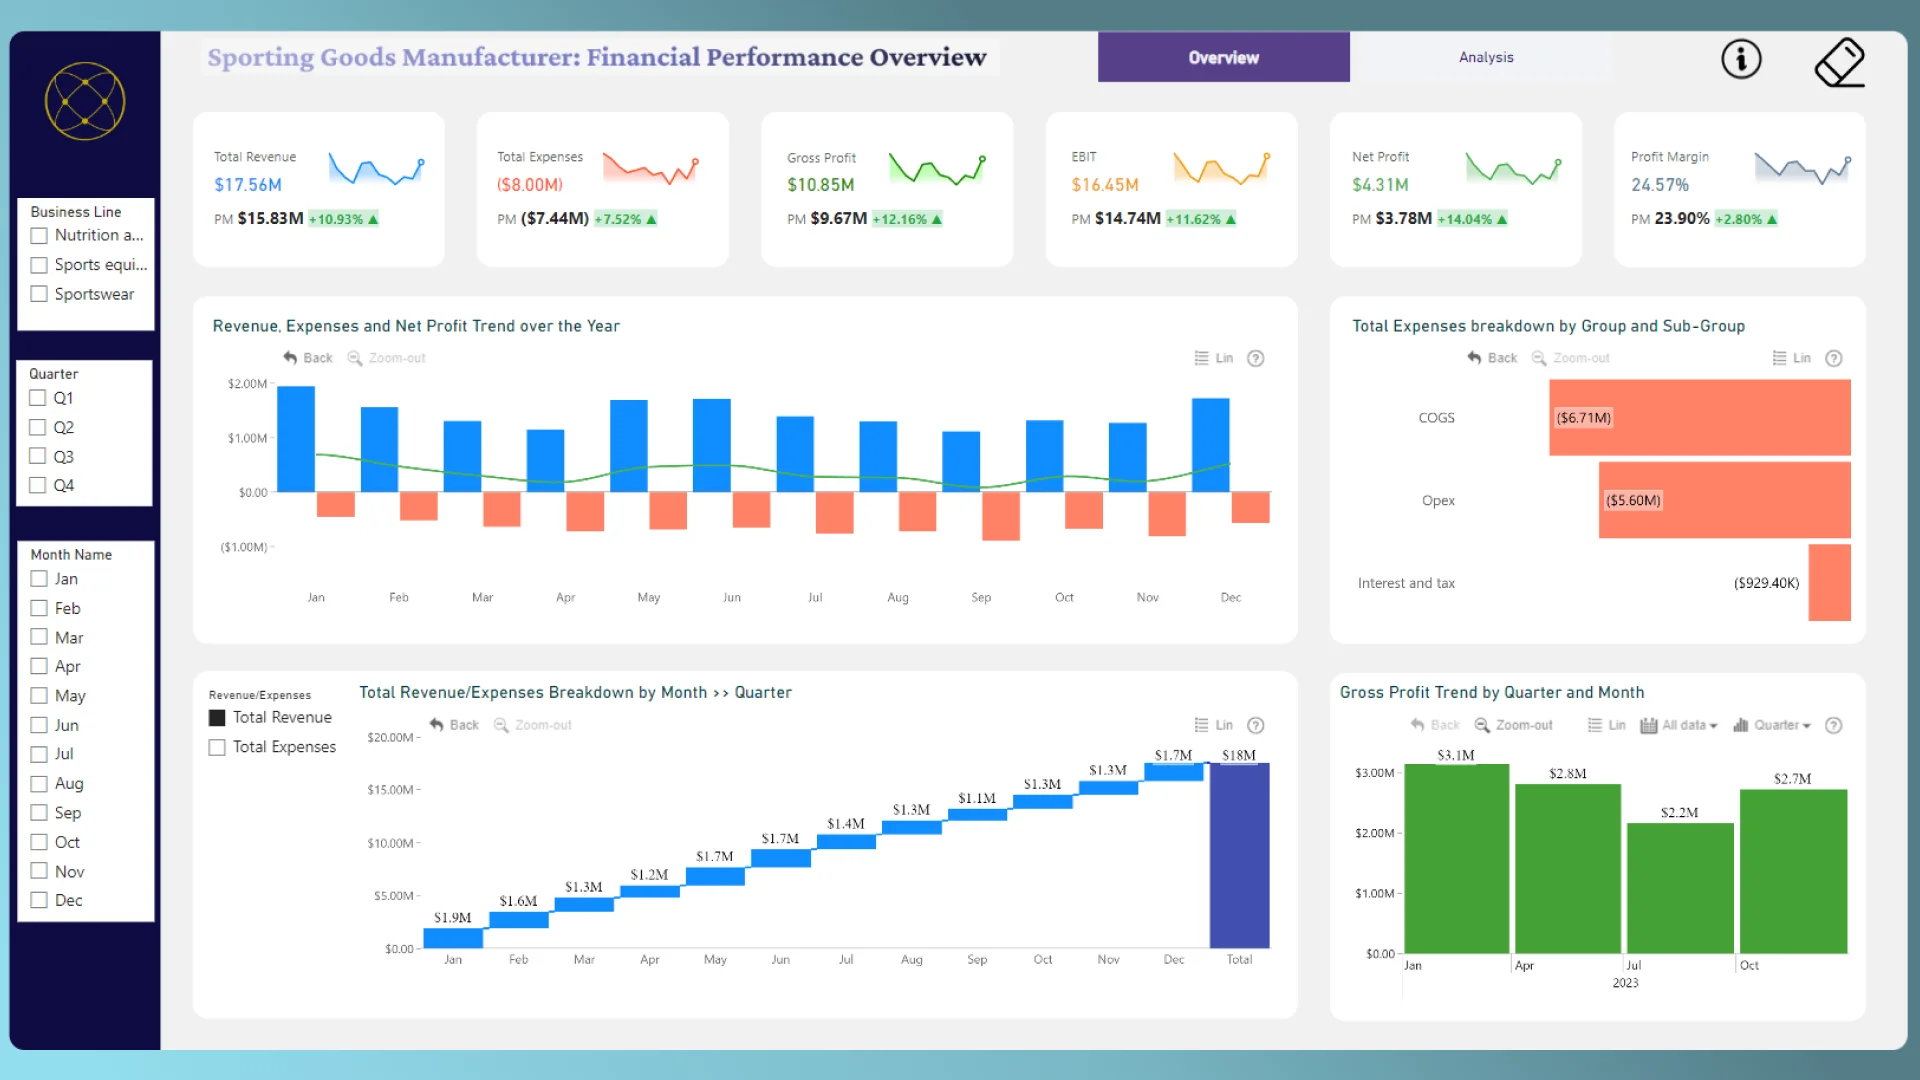Screen dimensions: 1920x1080
Task: Click the Apr quarter gross profit bar $2.8M
Action: pyautogui.click(x=1568, y=869)
